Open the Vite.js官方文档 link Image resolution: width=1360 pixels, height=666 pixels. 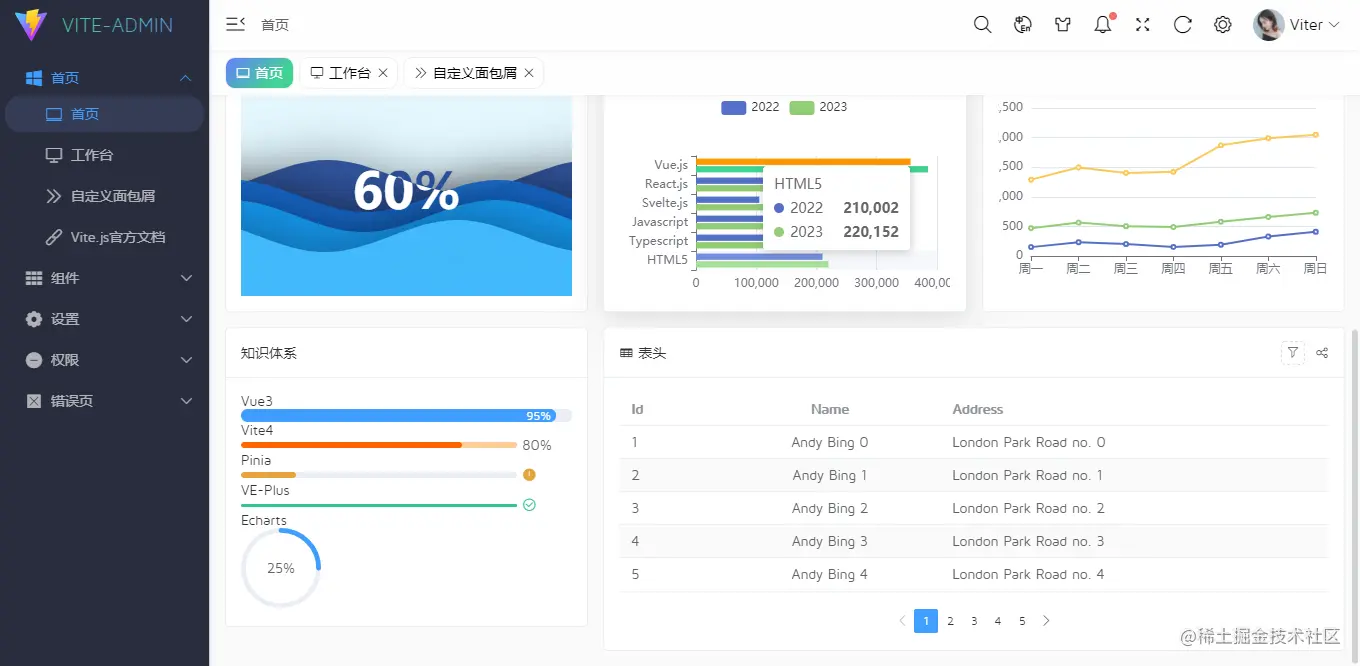point(117,237)
